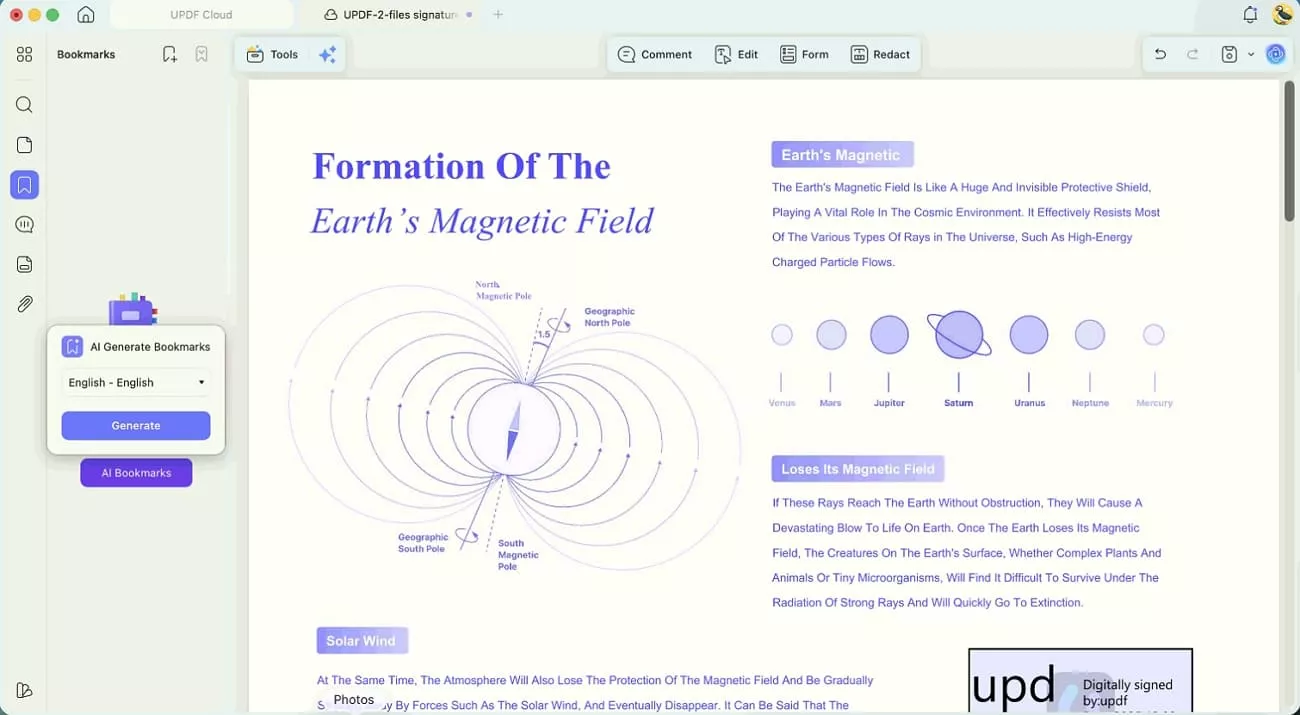Launch the UPDF AI assistant
The height and width of the screenshot is (715, 1300).
coord(1275,54)
